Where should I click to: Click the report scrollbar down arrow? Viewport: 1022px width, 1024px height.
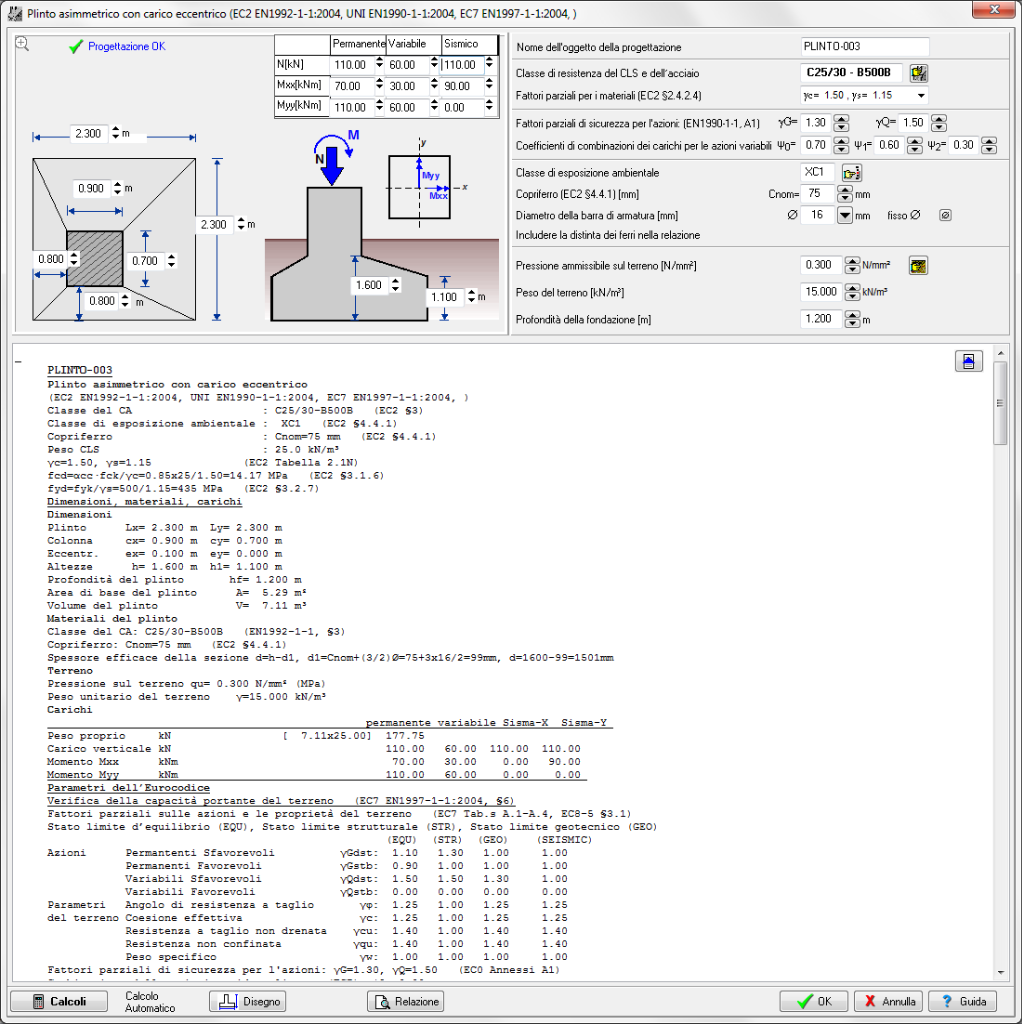[x=1000, y=972]
